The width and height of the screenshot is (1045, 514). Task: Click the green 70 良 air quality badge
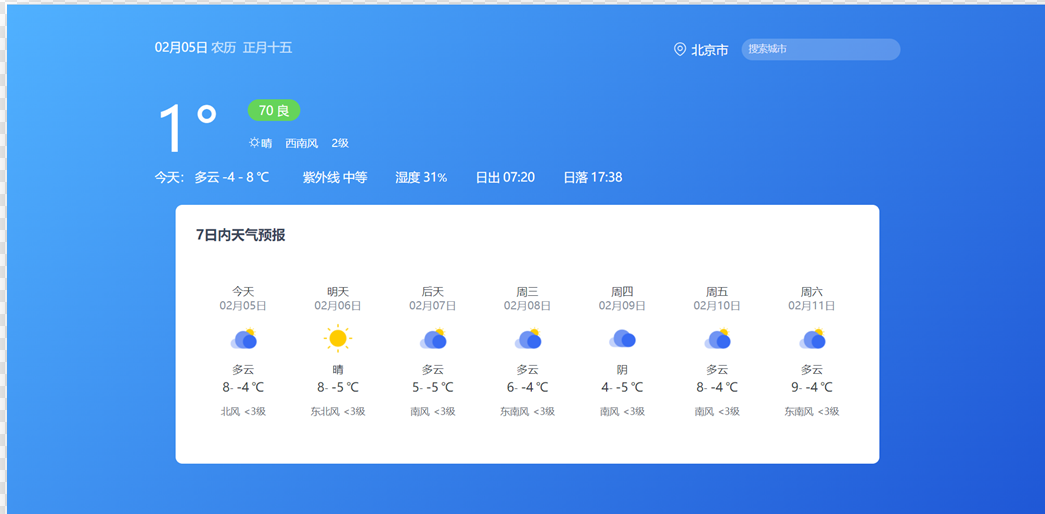[x=274, y=110]
